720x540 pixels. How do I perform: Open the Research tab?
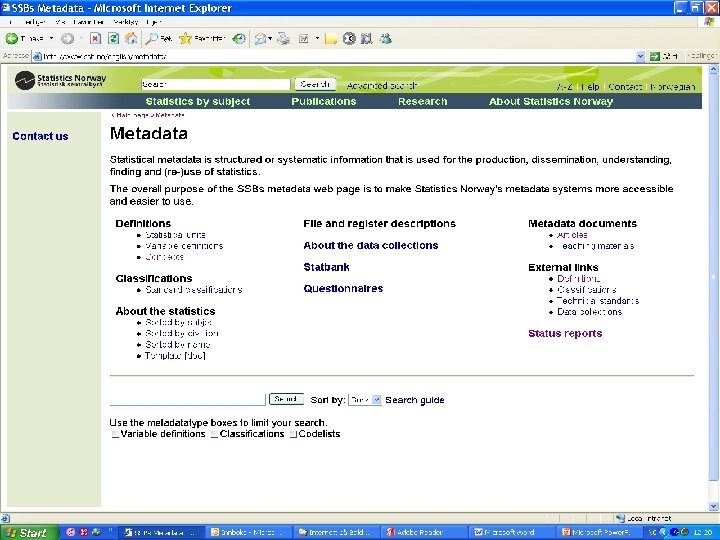pos(422,101)
